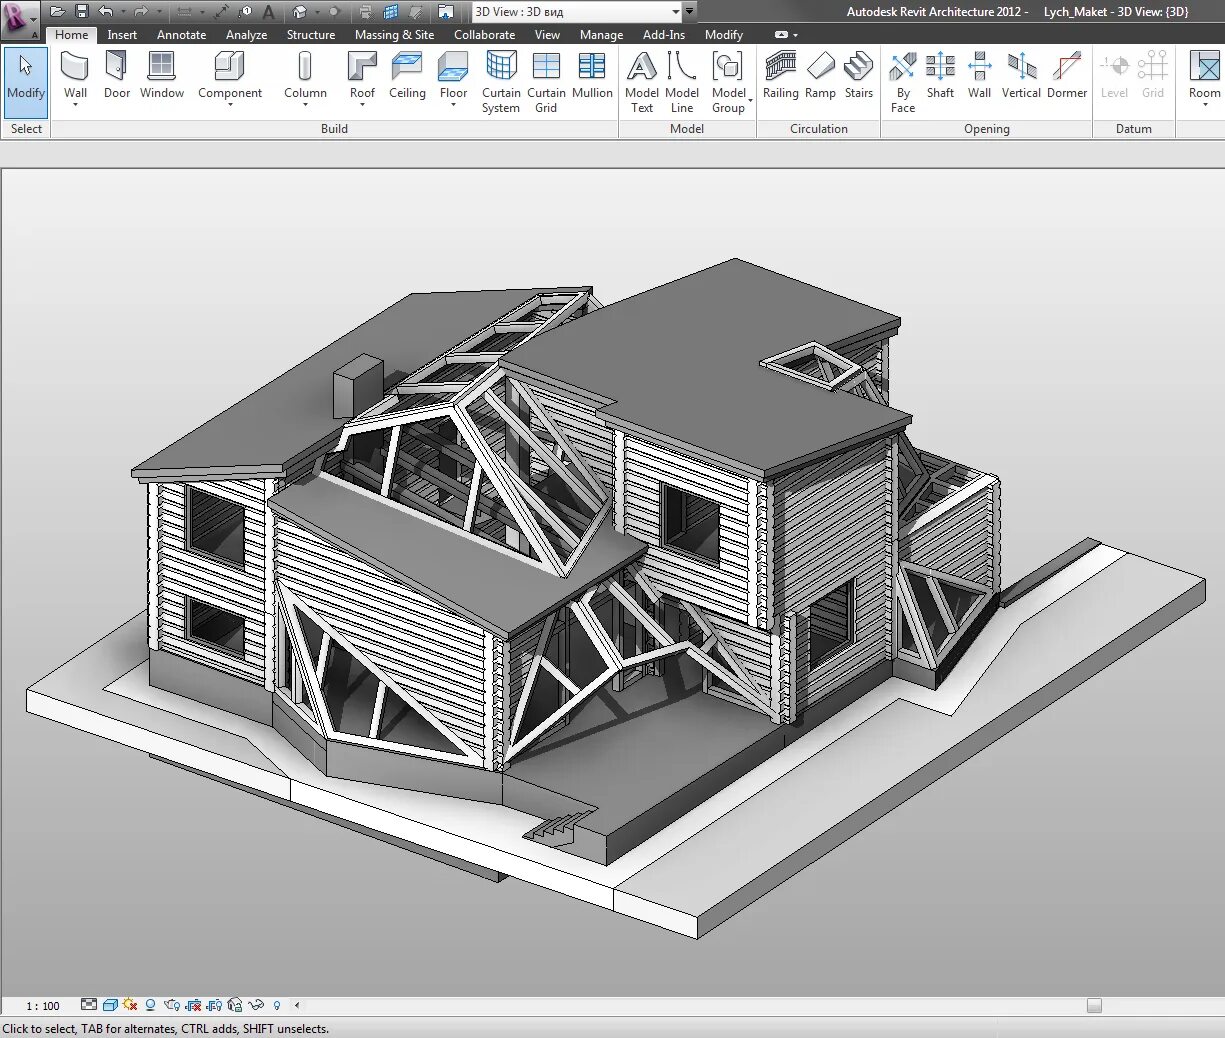Toggle temporary hide/isolate sunglasses icon
Screen dimensions: 1225x1038
pos(256,1005)
